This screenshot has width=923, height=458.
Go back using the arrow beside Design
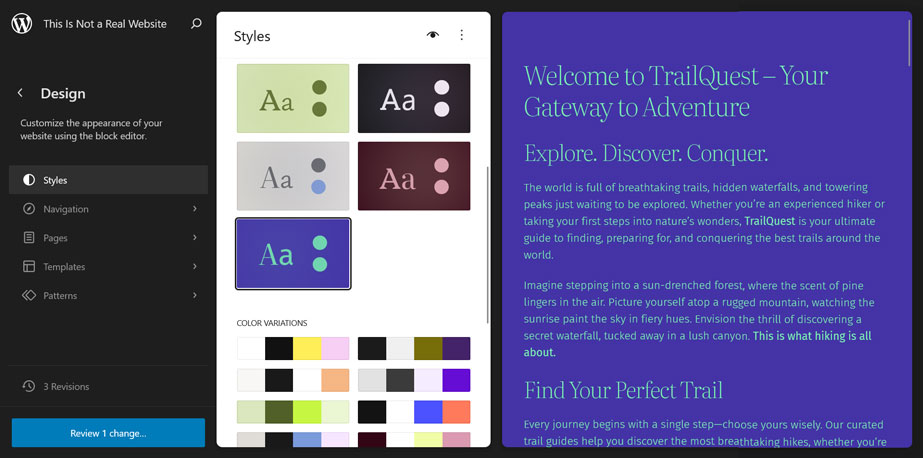(x=20, y=93)
